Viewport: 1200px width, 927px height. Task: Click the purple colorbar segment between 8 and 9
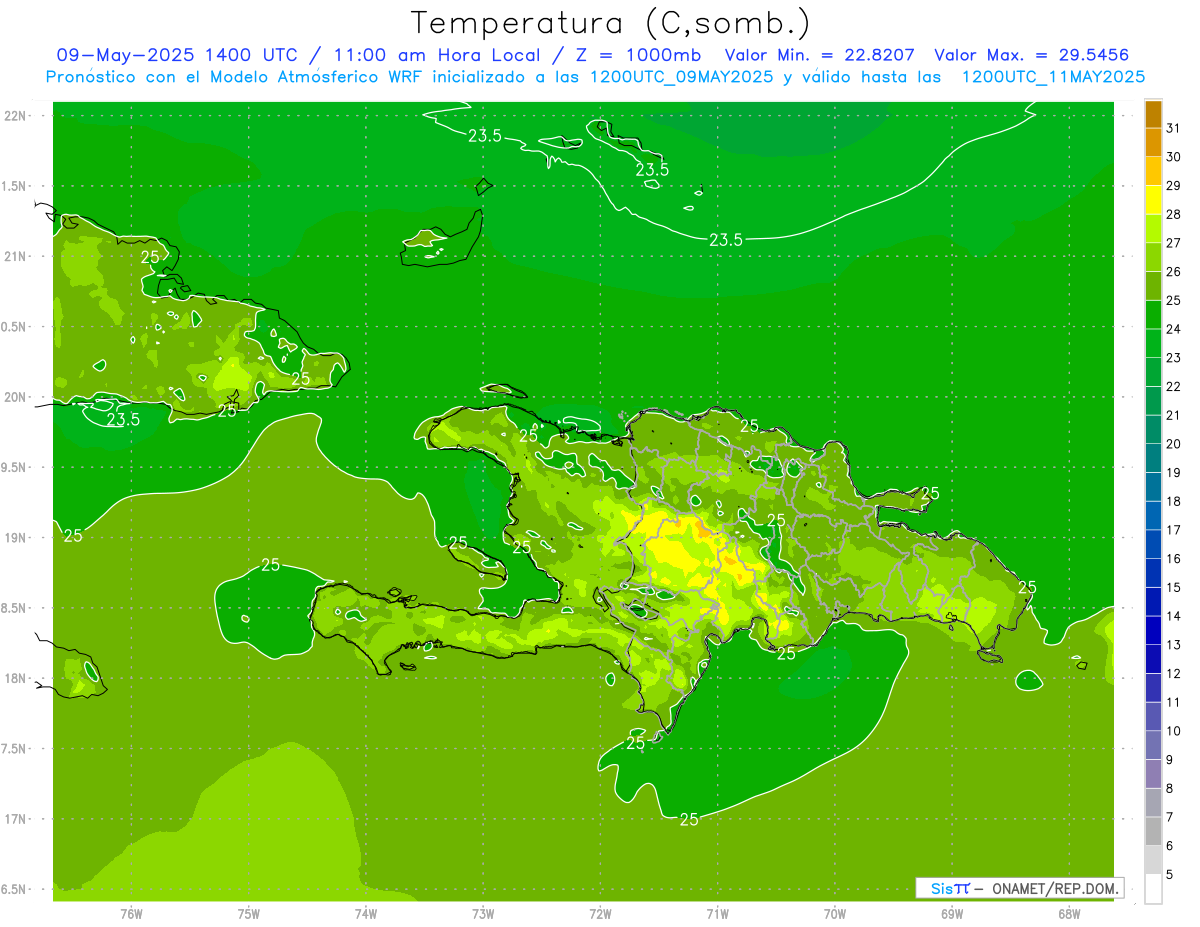coord(1153,774)
